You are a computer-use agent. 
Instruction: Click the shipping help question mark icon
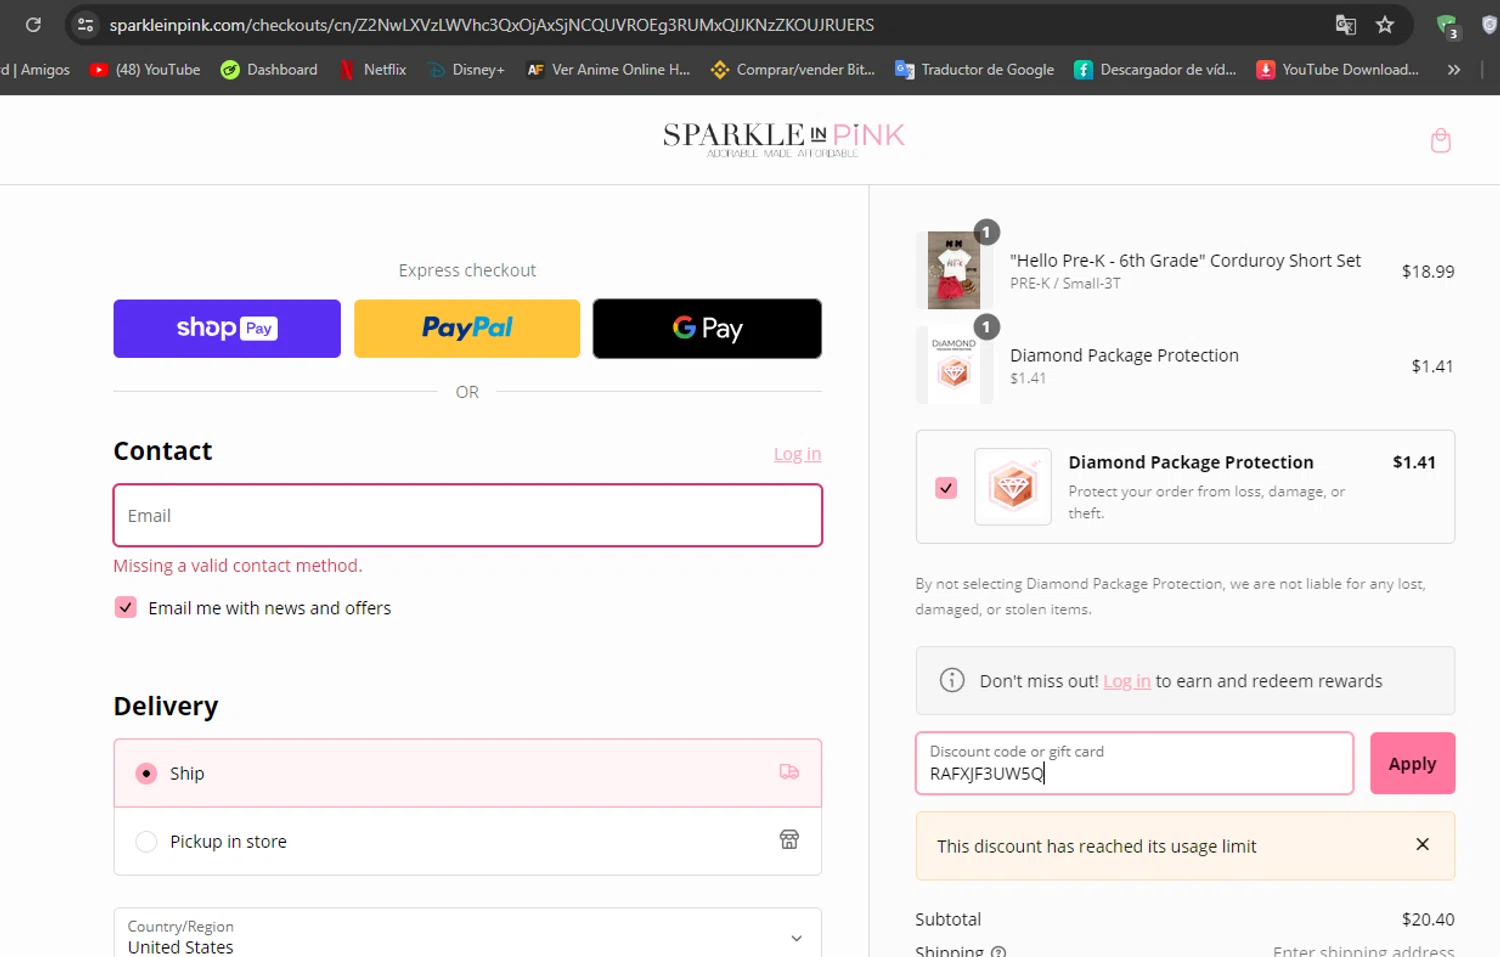point(998,952)
